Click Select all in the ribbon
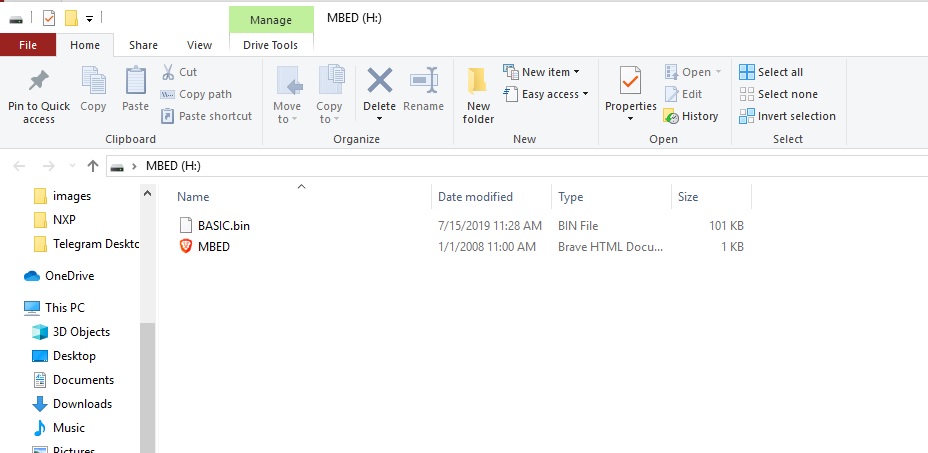 coord(771,72)
